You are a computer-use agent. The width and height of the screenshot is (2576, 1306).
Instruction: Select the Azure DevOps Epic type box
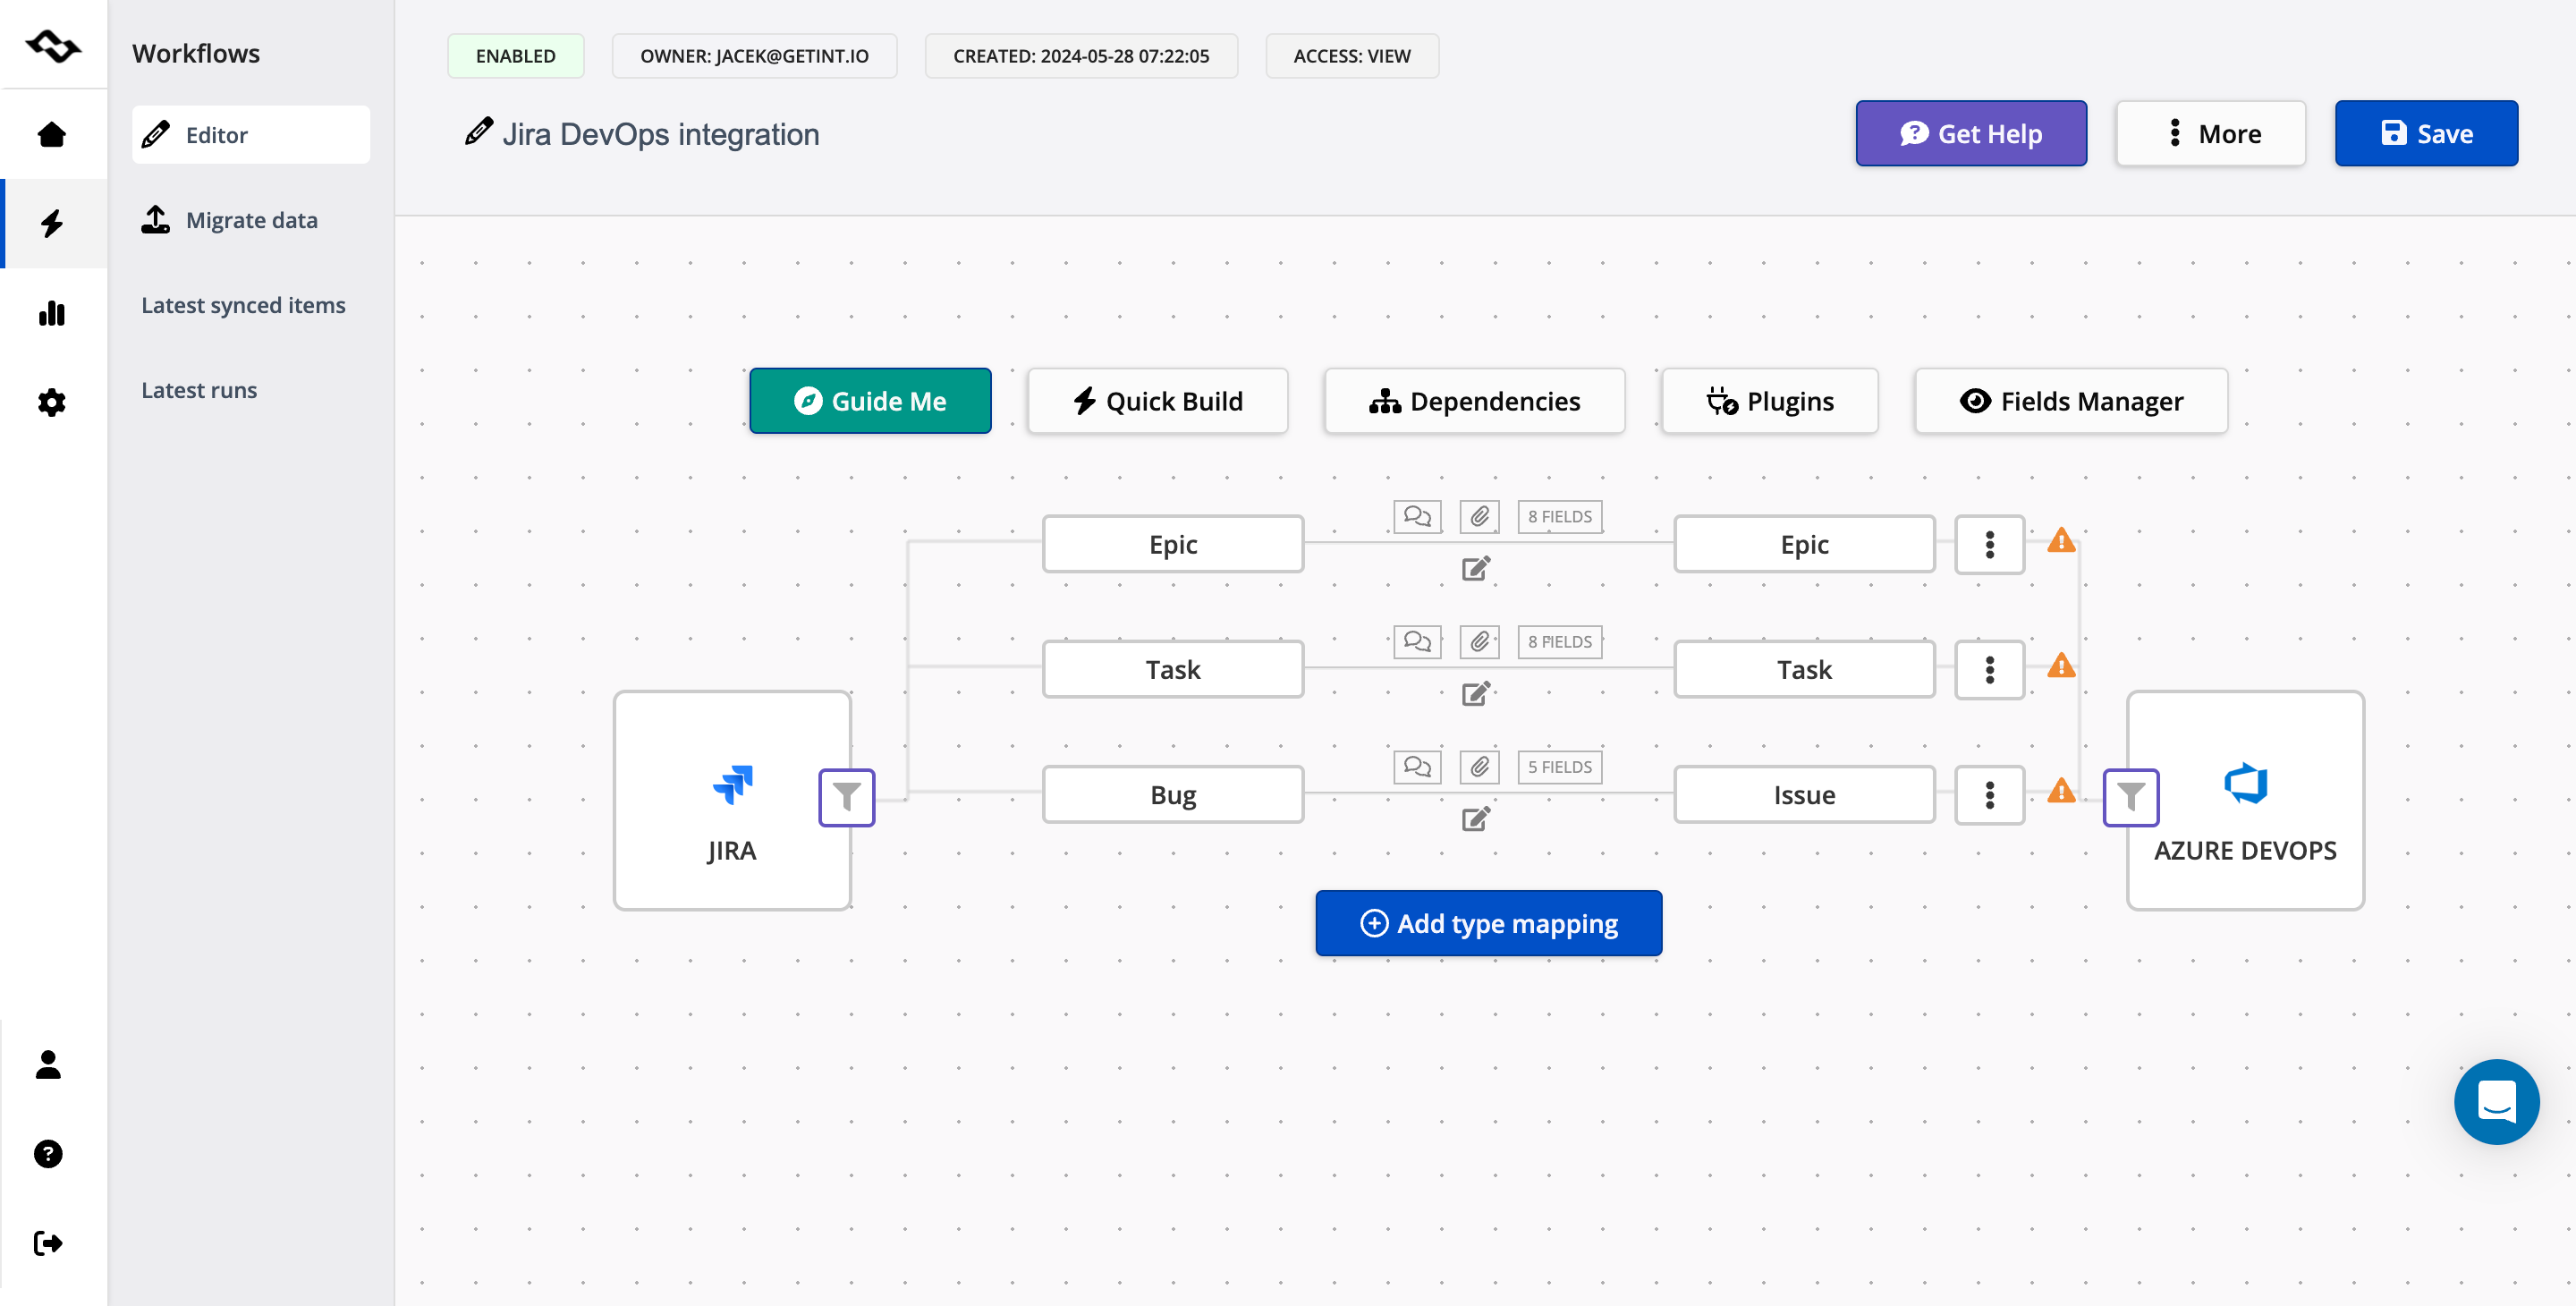[x=1805, y=544]
